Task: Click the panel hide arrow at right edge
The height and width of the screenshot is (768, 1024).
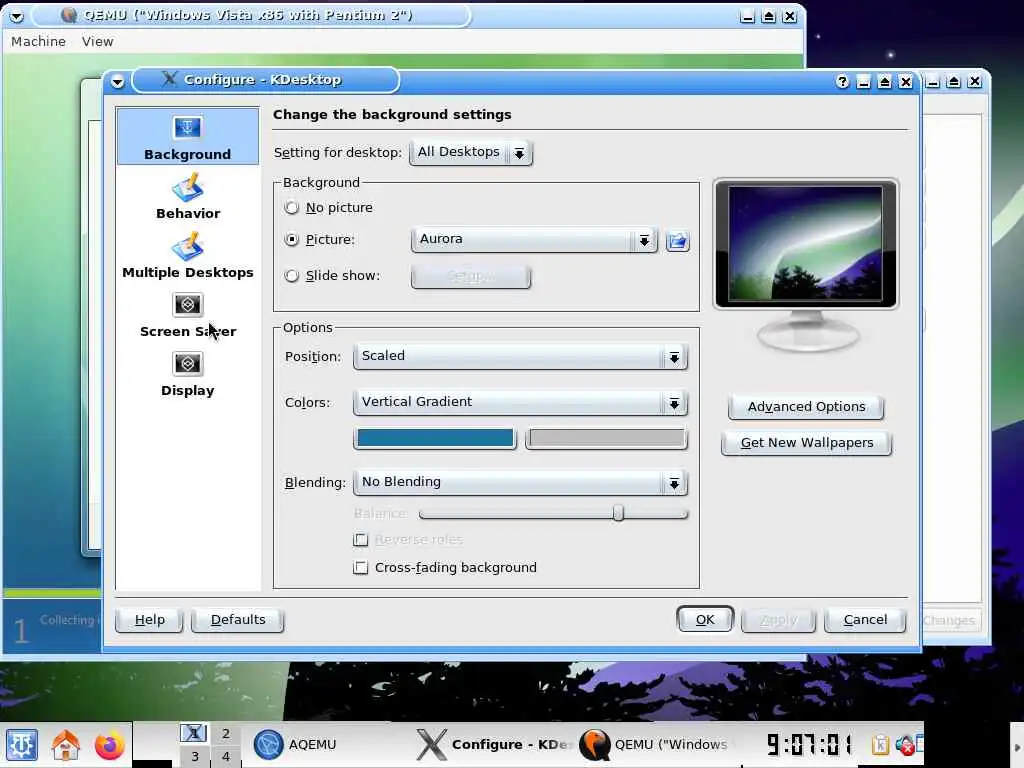Action: (x=1017, y=745)
